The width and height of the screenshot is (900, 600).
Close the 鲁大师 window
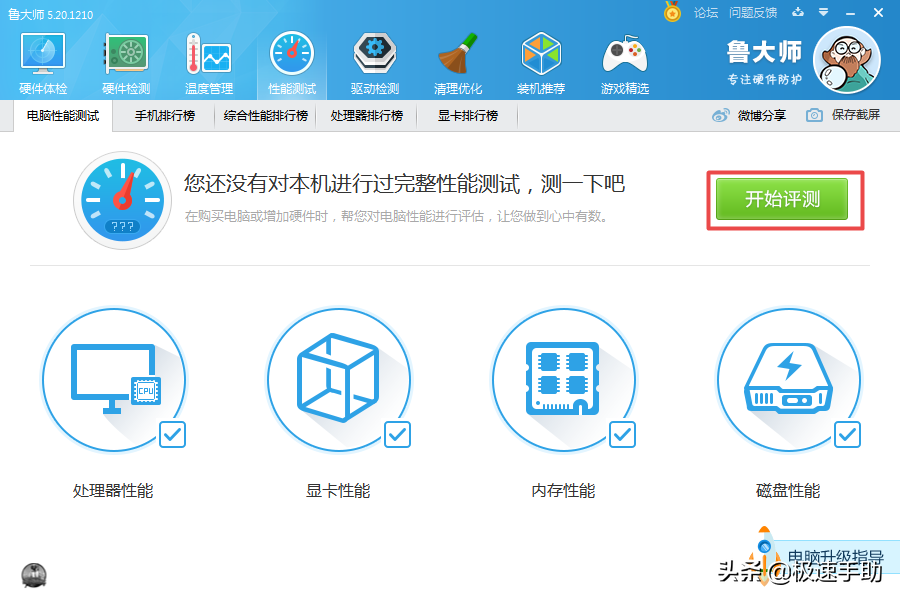(x=878, y=13)
